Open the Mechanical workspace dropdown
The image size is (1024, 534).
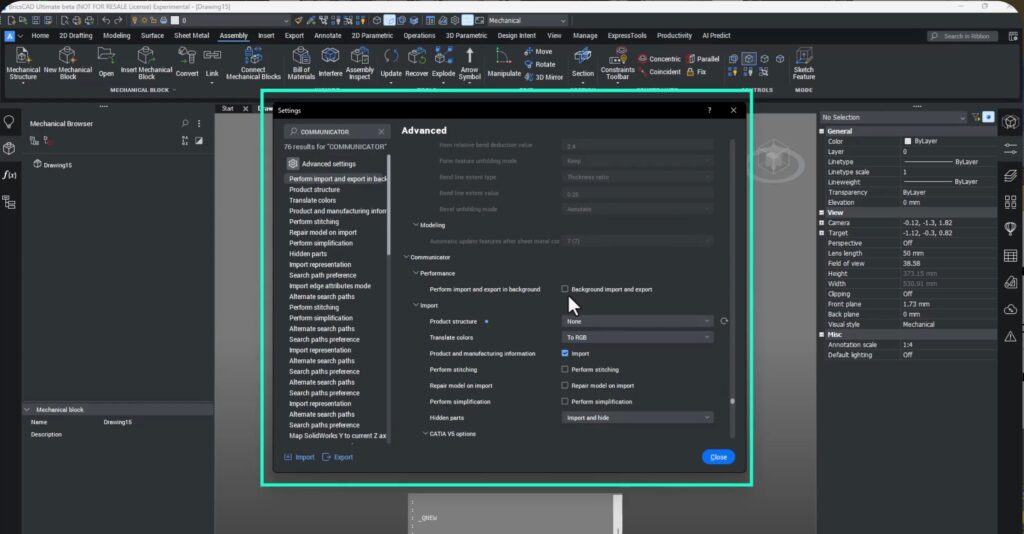[x=527, y=20]
